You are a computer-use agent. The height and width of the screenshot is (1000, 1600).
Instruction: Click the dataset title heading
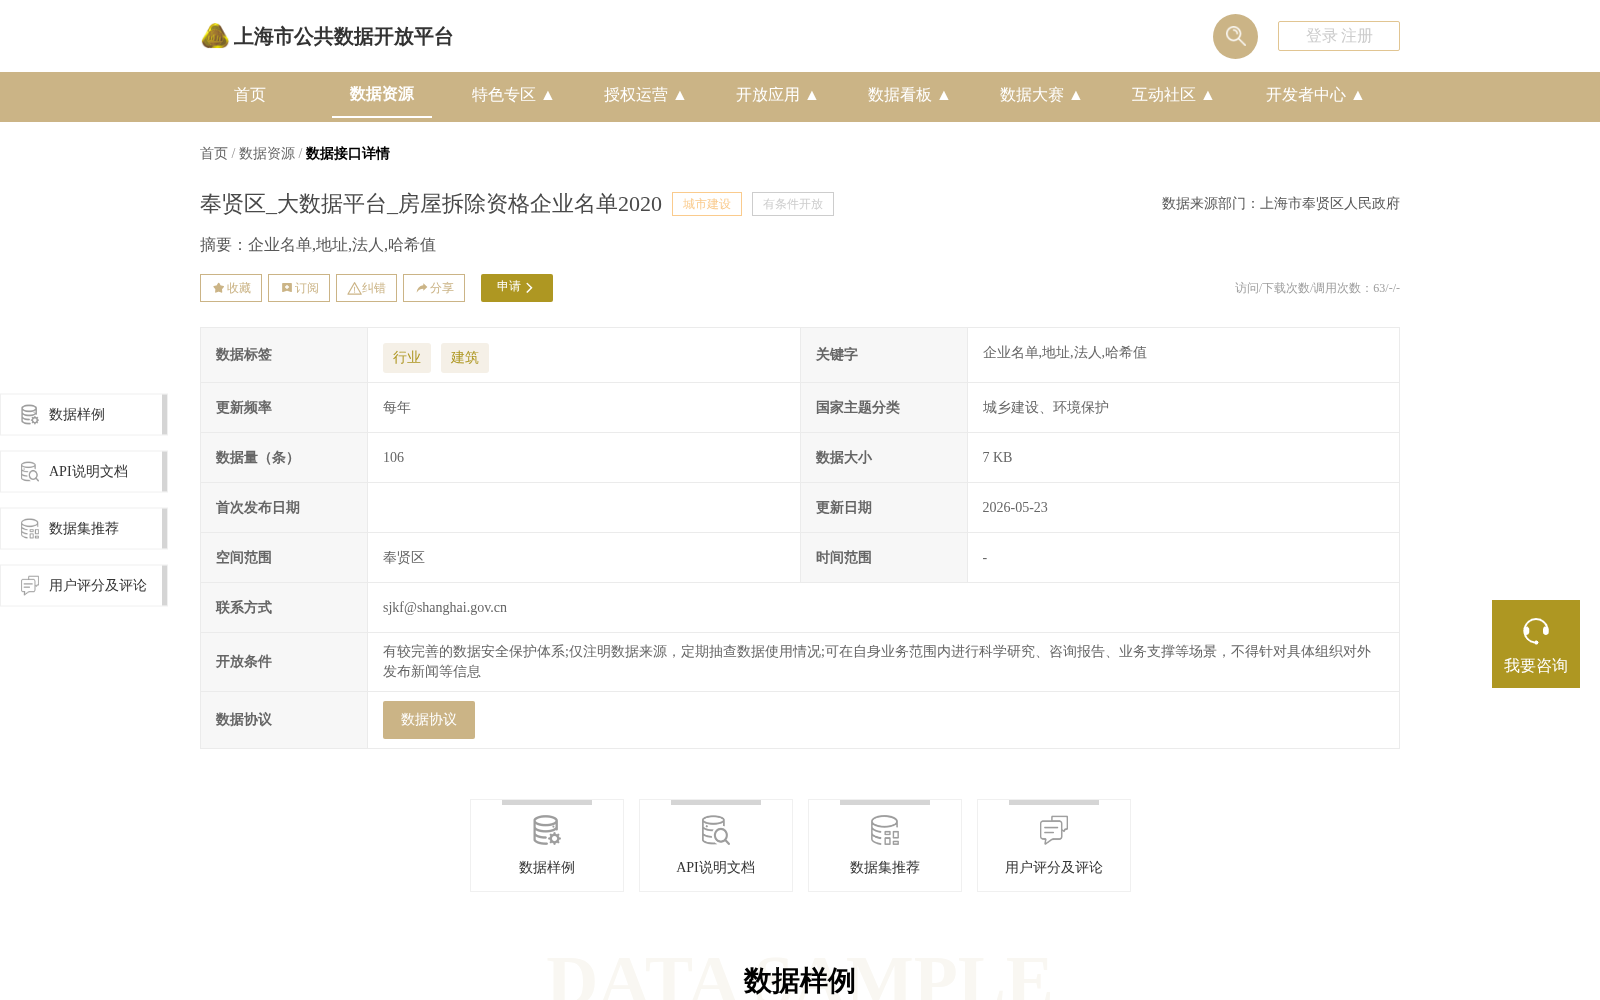(x=431, y=204)
